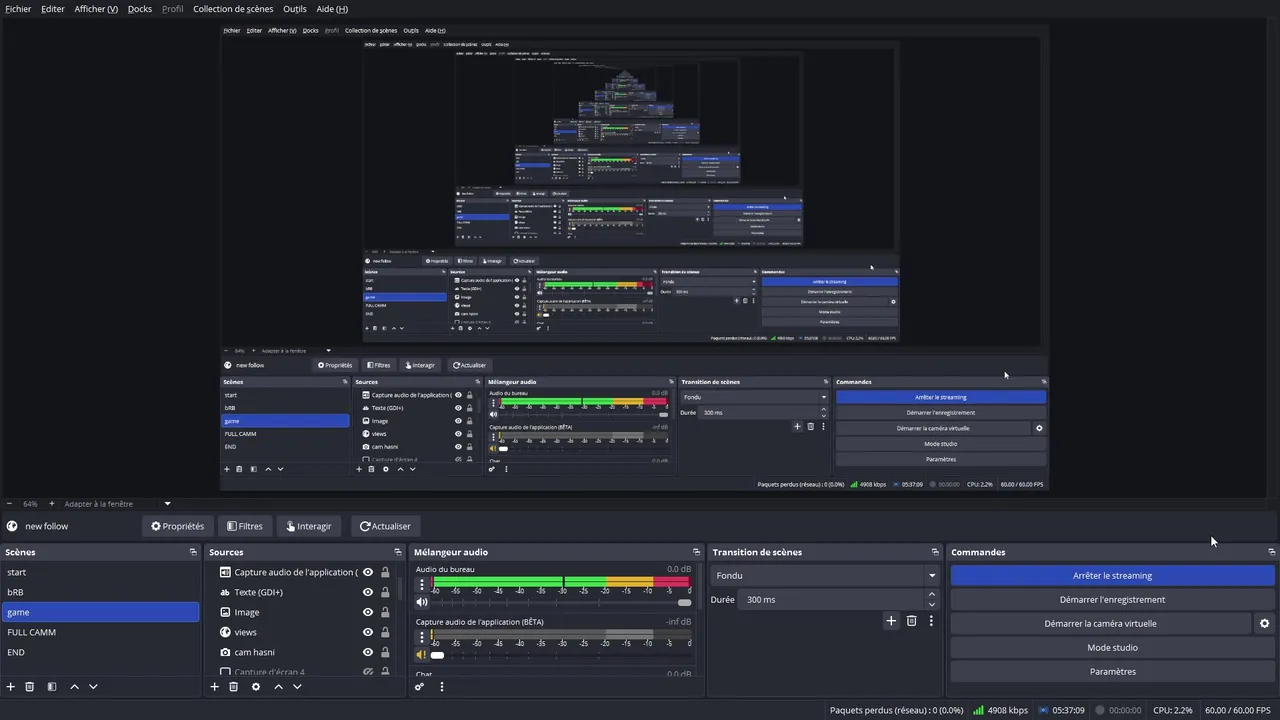Screen dimensions: 1280x720
Task: Open the Fichier menu
Action: (x=18, y=9)
